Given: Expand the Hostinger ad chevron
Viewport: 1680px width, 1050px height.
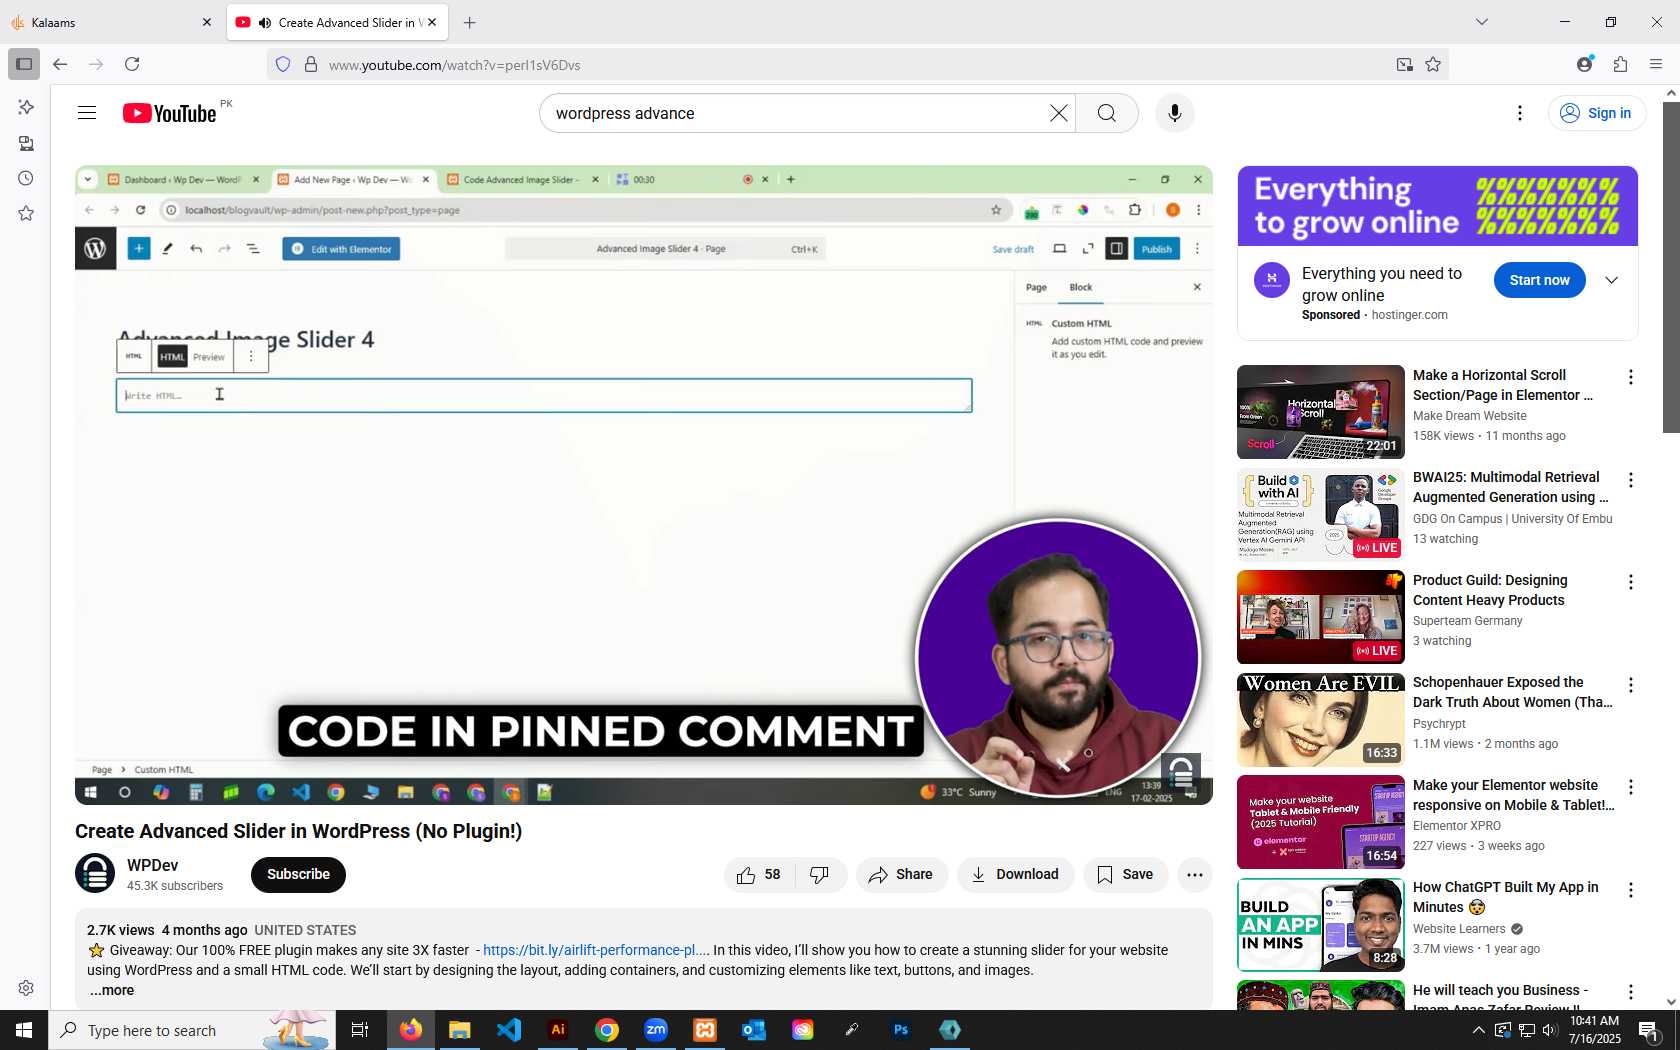Looking at the screenshot, I should click(x=1612, y=280).
